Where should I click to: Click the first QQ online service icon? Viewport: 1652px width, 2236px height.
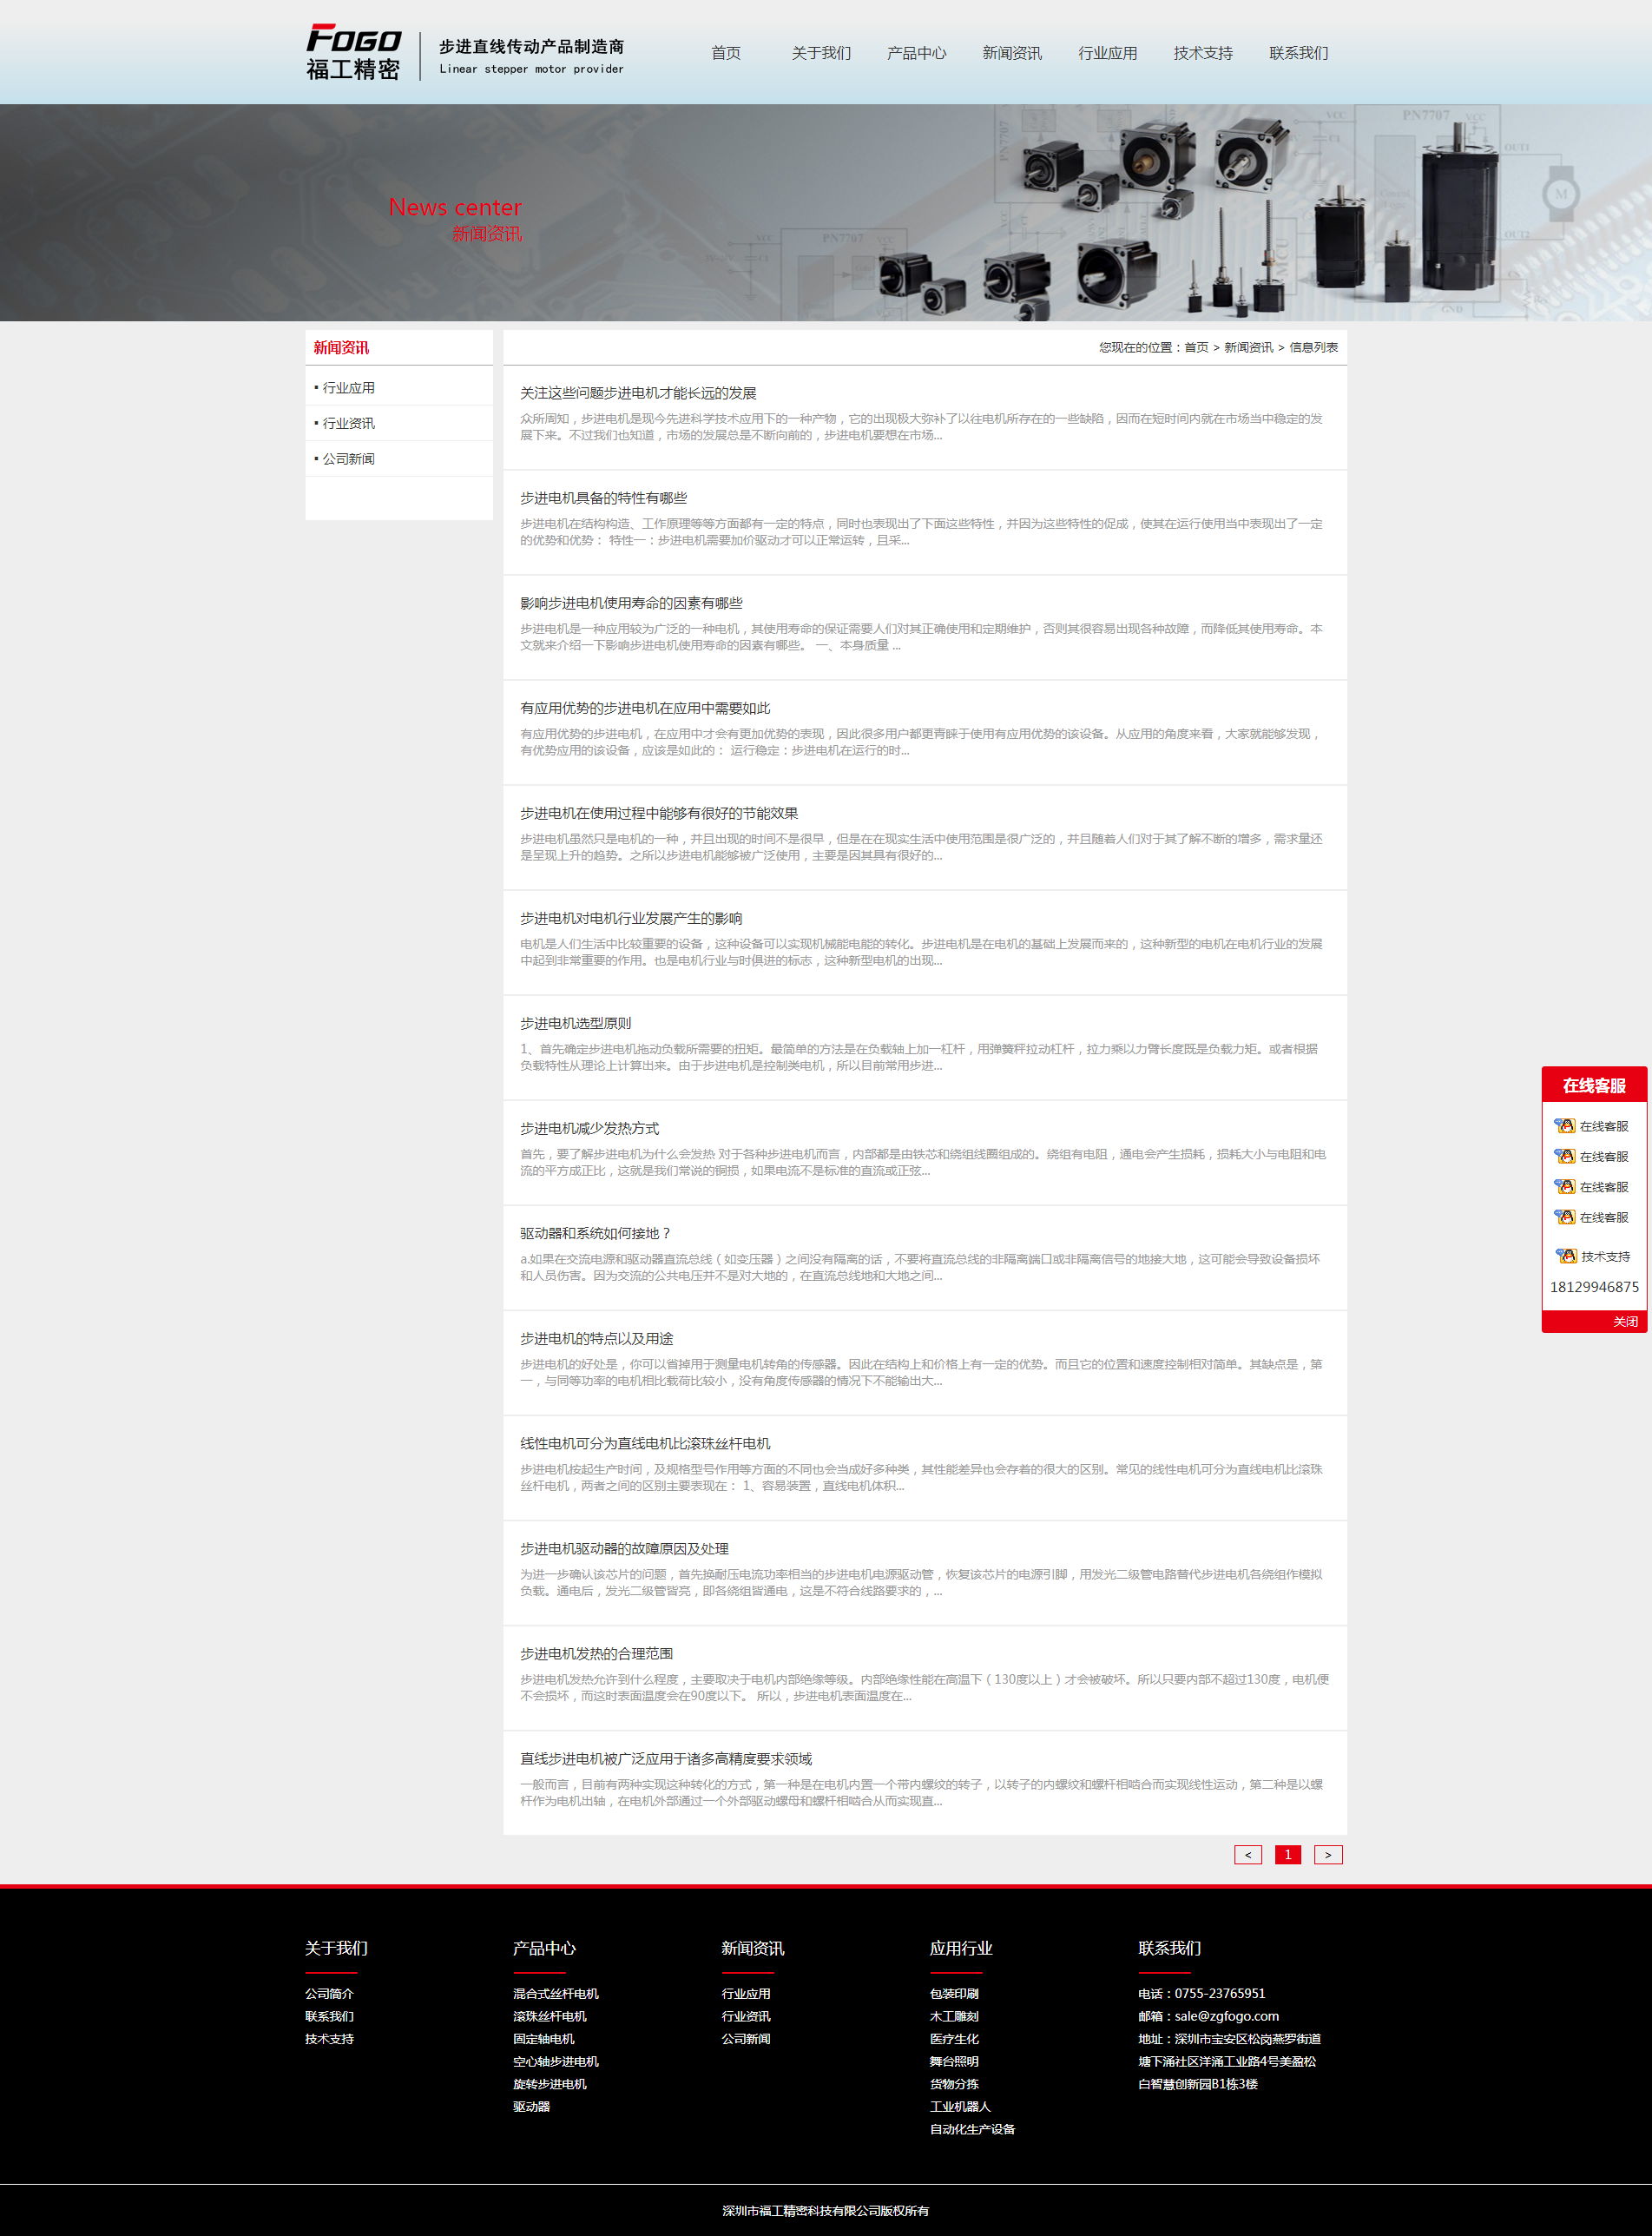point(1564,1126)
